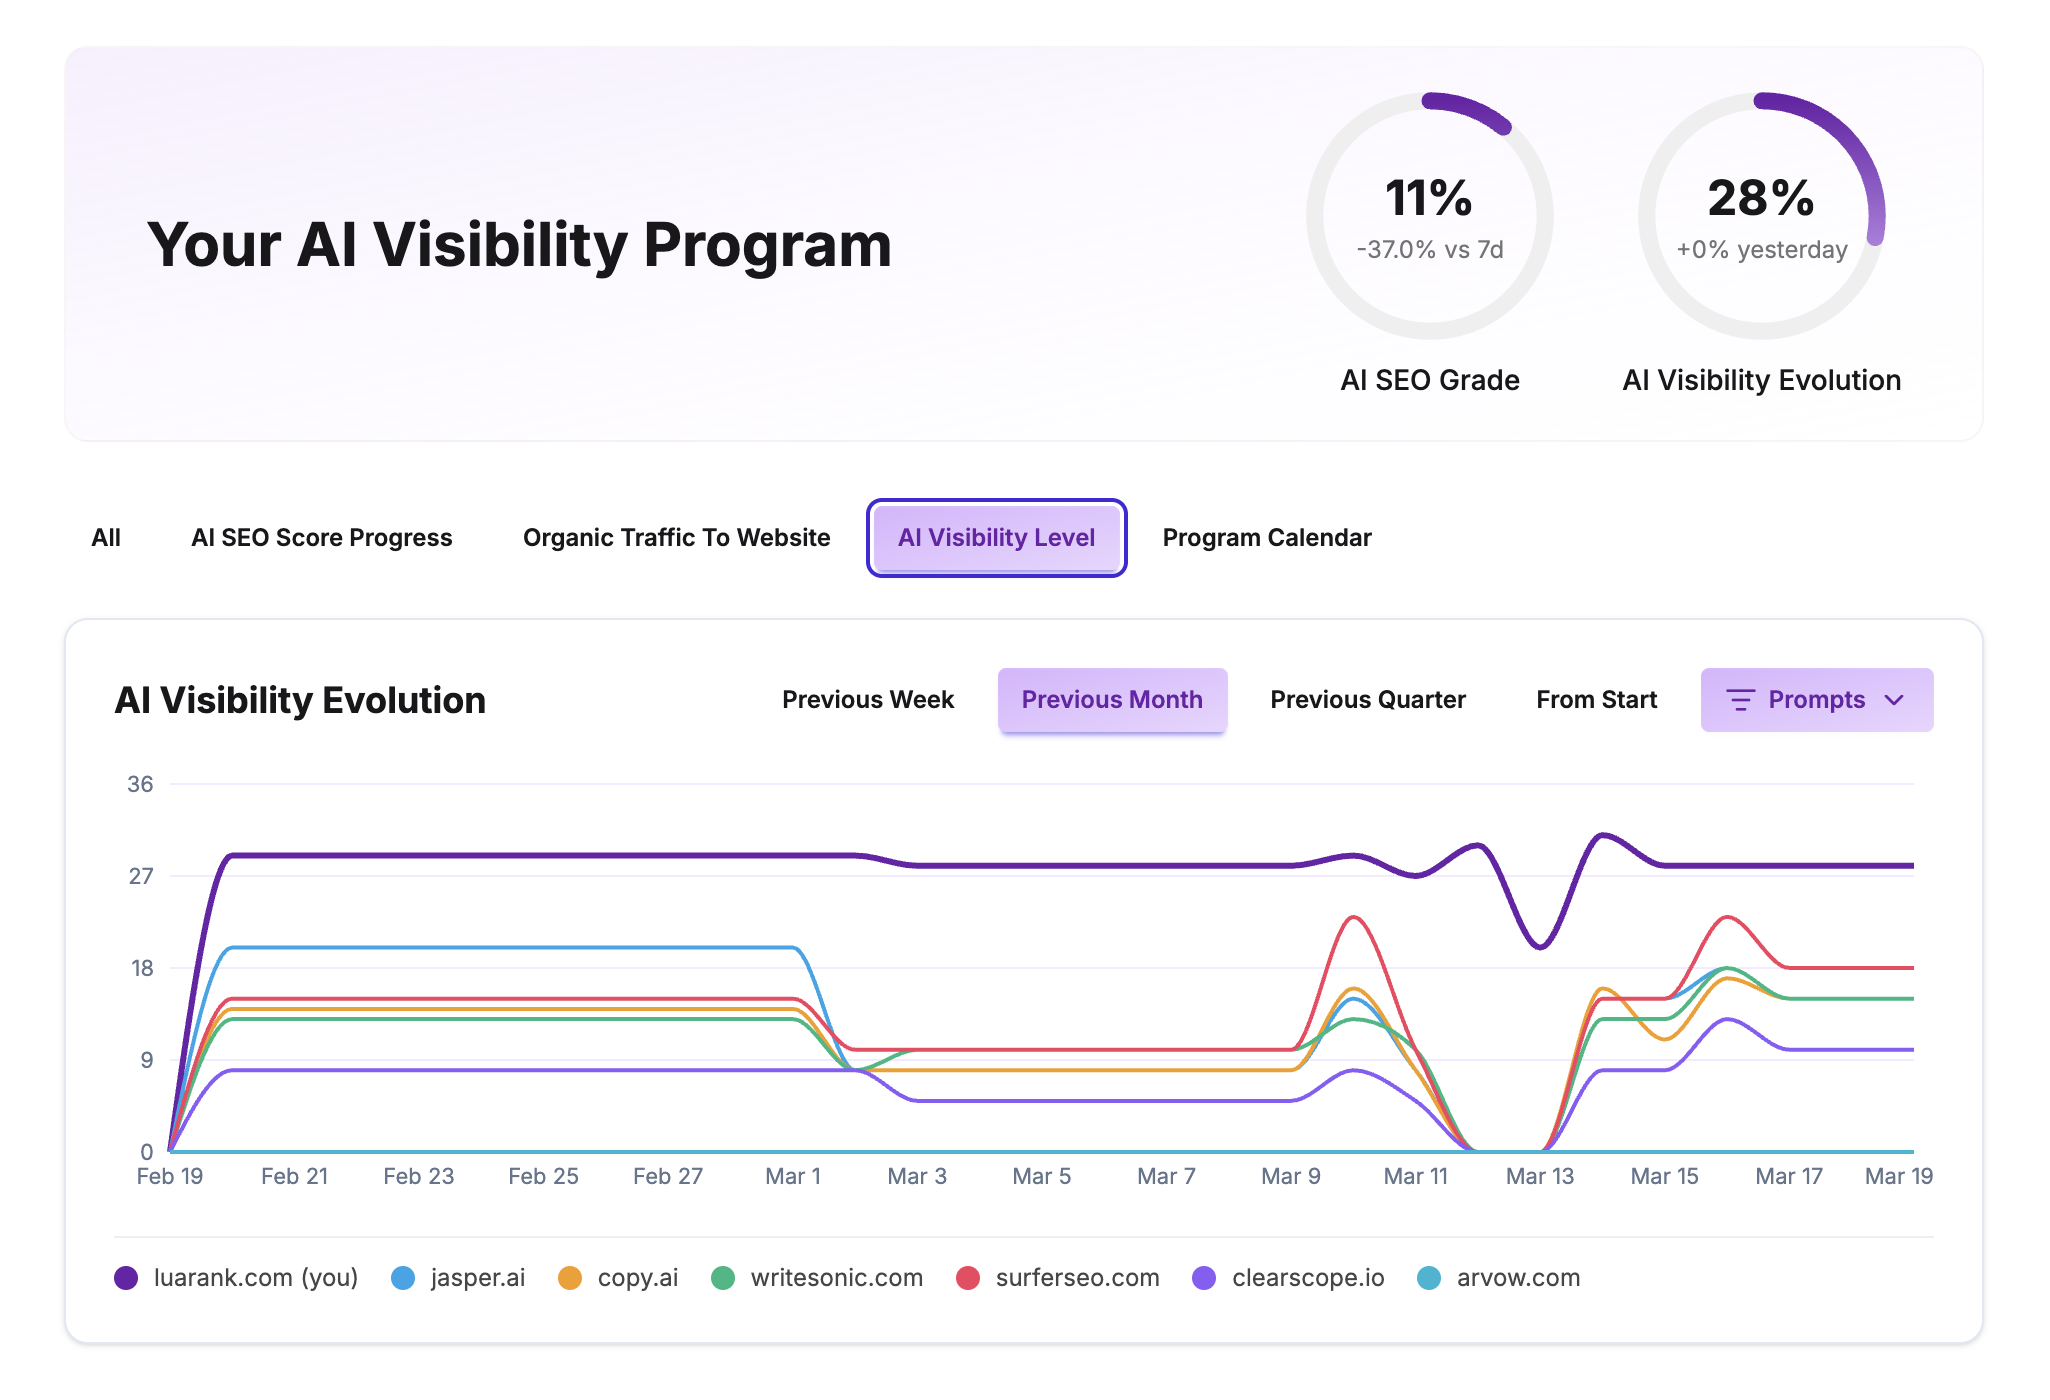The height and width of the screenshot is (1400, 2050).
Task: Switch to the AI SEO Score Progress tab
Action: 321,537
